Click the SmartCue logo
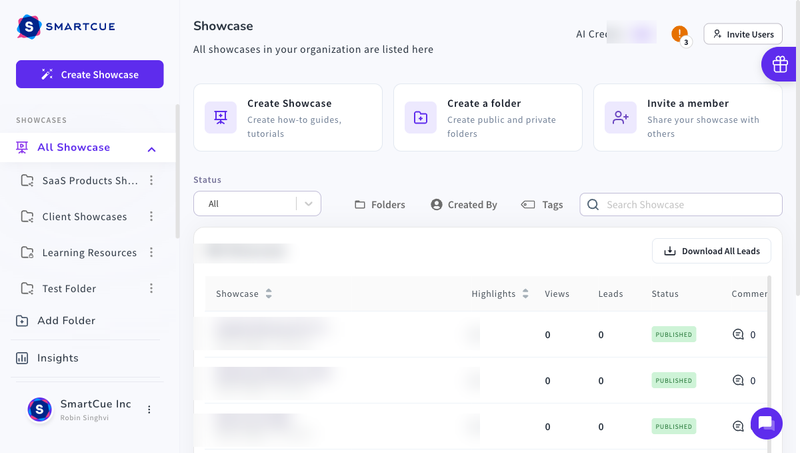The image size is (800, 453). coord(66,27)
